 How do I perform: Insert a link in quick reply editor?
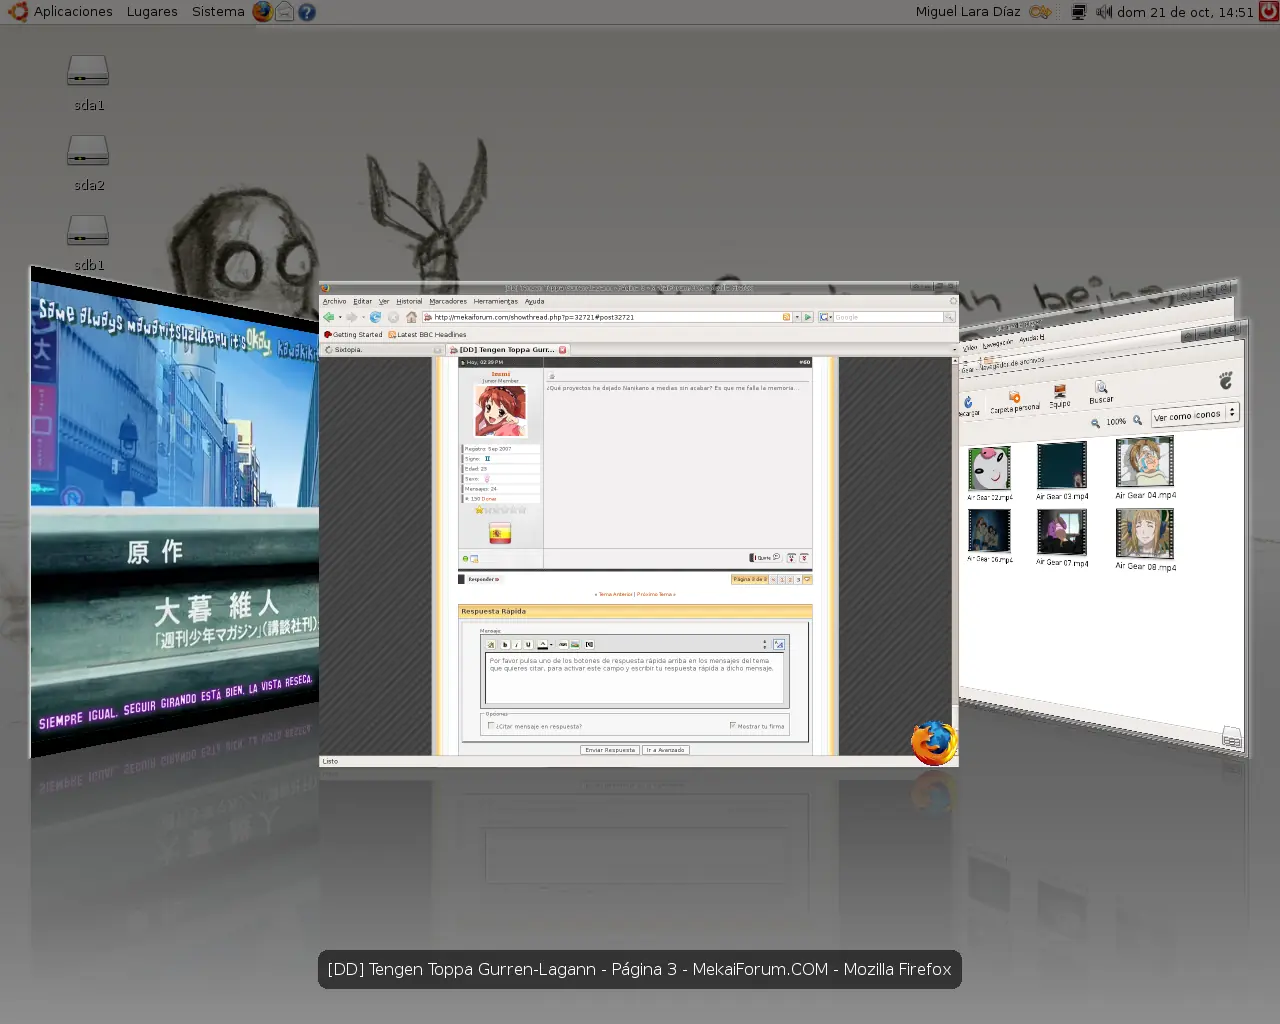point(563,645)
